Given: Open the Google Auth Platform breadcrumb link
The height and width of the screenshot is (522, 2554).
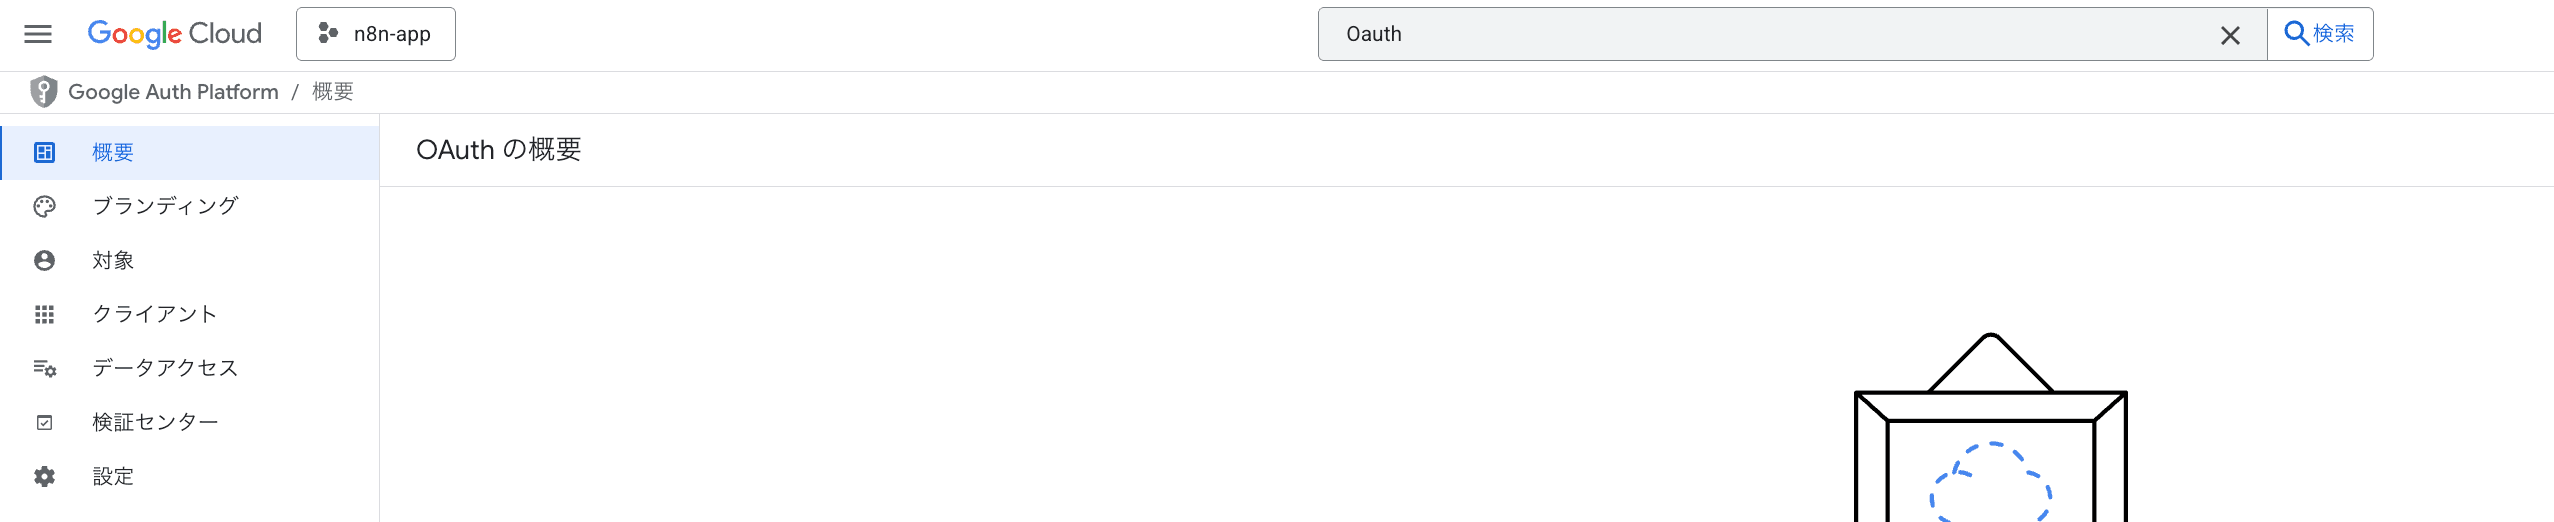Looking at the screenshot, I should coord(173,92).
